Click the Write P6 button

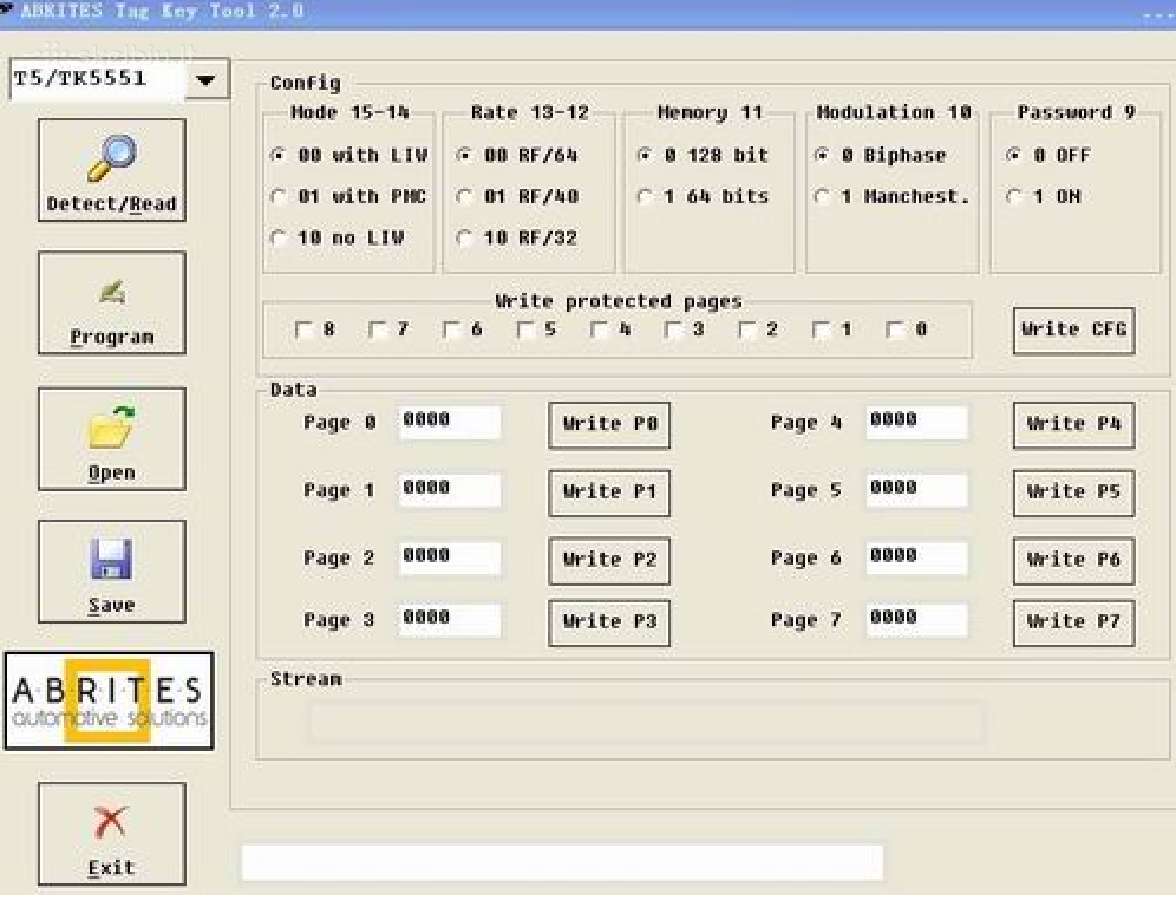1073,560
